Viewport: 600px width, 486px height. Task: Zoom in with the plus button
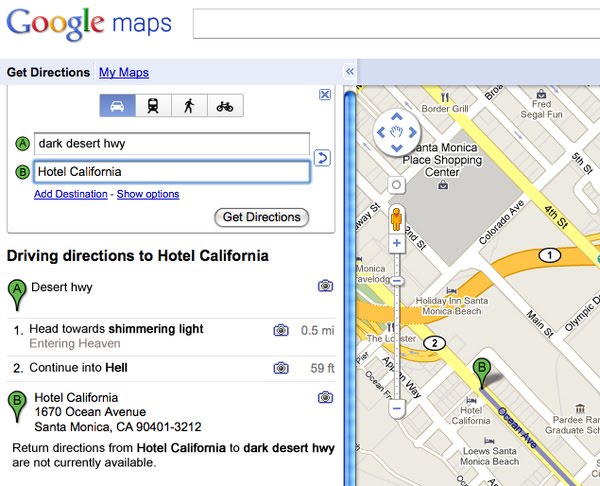pyautogui.click(x=397, y=243)
